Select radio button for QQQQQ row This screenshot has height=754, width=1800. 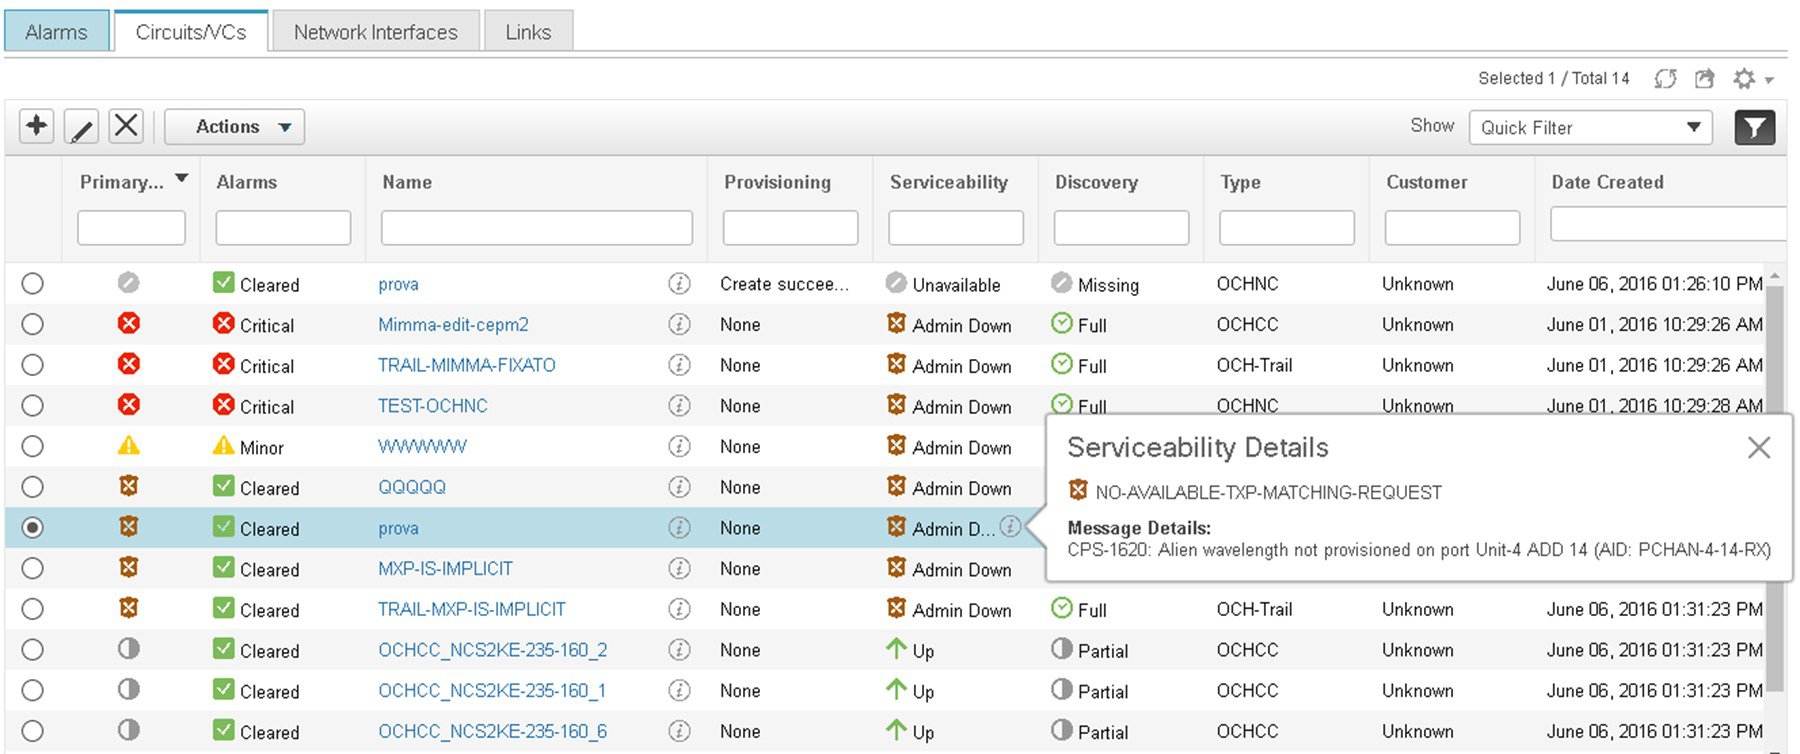tap(33, 487)
